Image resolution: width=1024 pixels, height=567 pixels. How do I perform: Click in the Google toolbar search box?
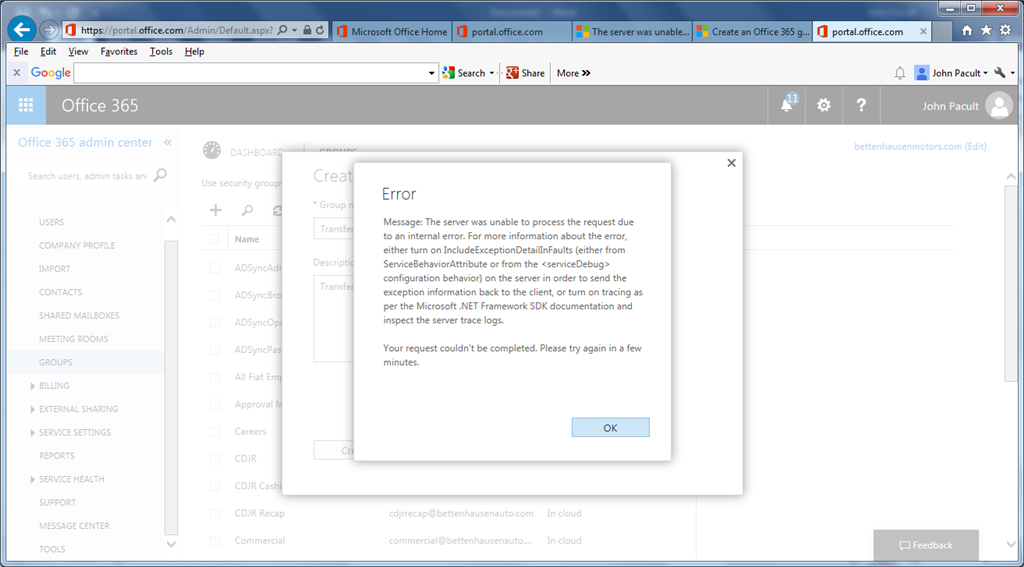pyautogui.click(x=250, y=73)
